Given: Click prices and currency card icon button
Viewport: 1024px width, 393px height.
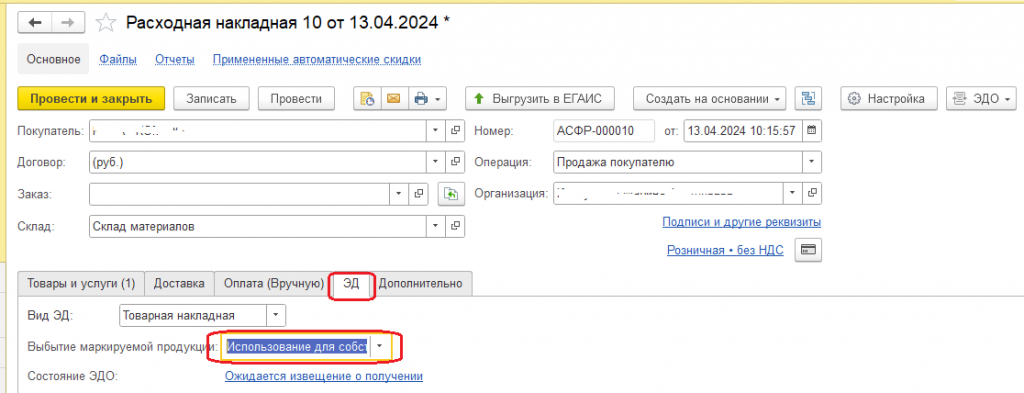Looking at the screenshot, I should pyautogui.click(x=808, y=250).
